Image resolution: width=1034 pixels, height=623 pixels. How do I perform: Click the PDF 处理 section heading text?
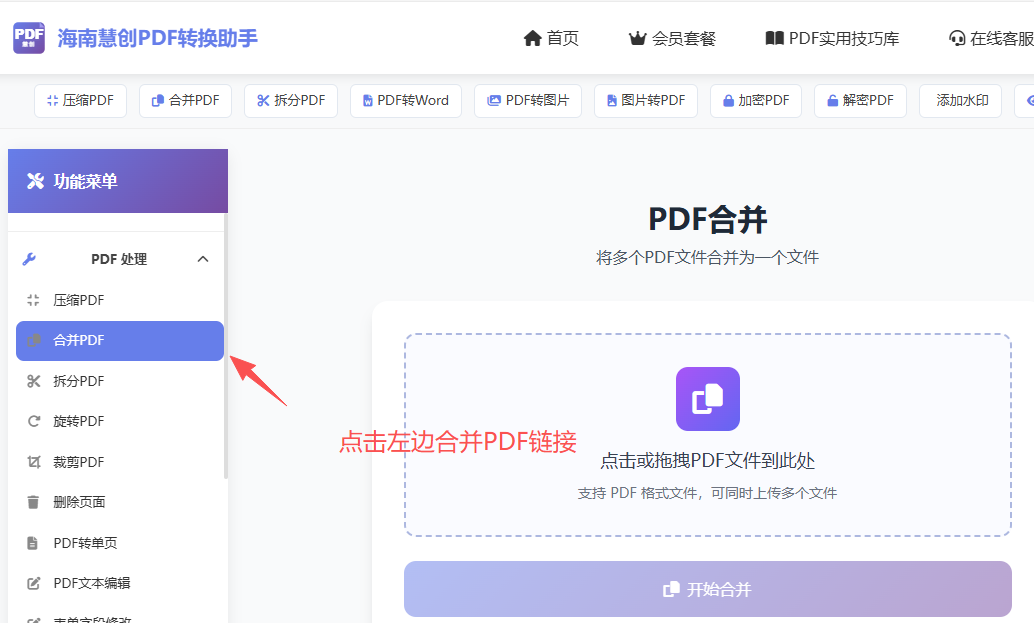point(119,259)
